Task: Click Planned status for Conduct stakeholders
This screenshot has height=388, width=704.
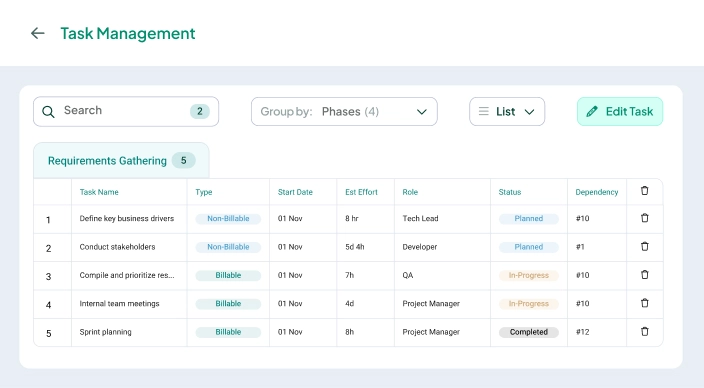Action: point(528,247)
